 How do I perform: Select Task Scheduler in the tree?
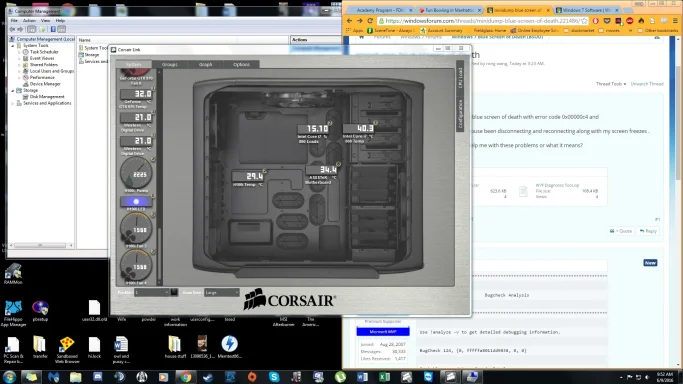(x=44, y=52)
